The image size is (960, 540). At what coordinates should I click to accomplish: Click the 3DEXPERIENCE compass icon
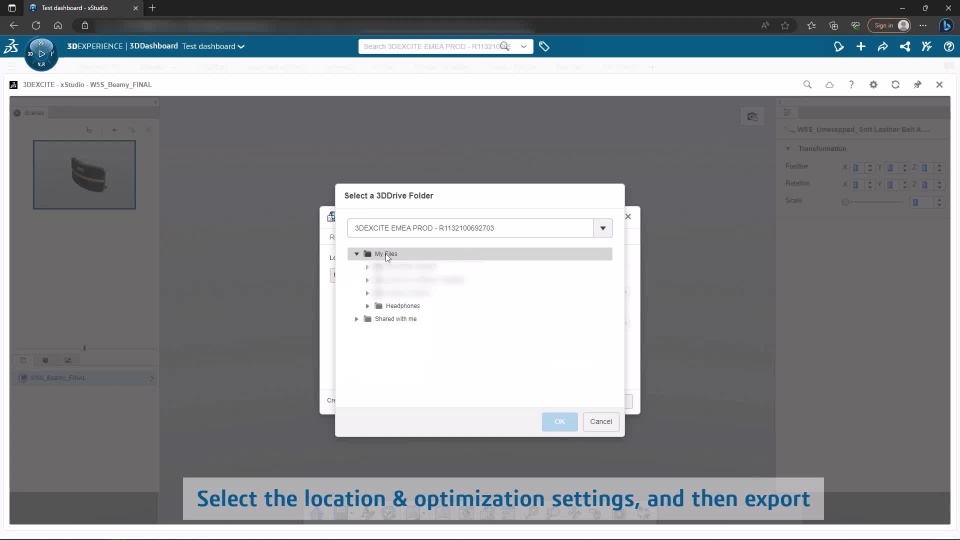[x=41, y=53]
